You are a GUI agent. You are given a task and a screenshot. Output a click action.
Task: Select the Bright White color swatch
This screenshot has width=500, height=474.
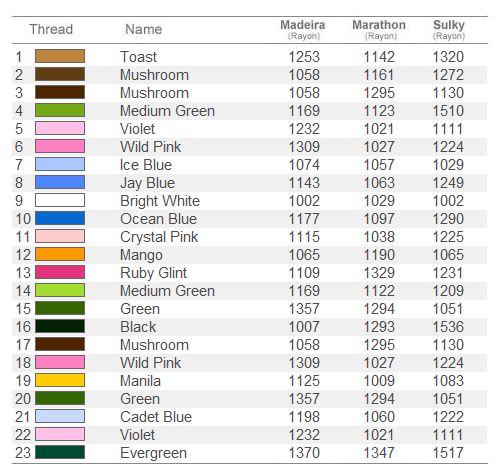(x=60, y=200)
